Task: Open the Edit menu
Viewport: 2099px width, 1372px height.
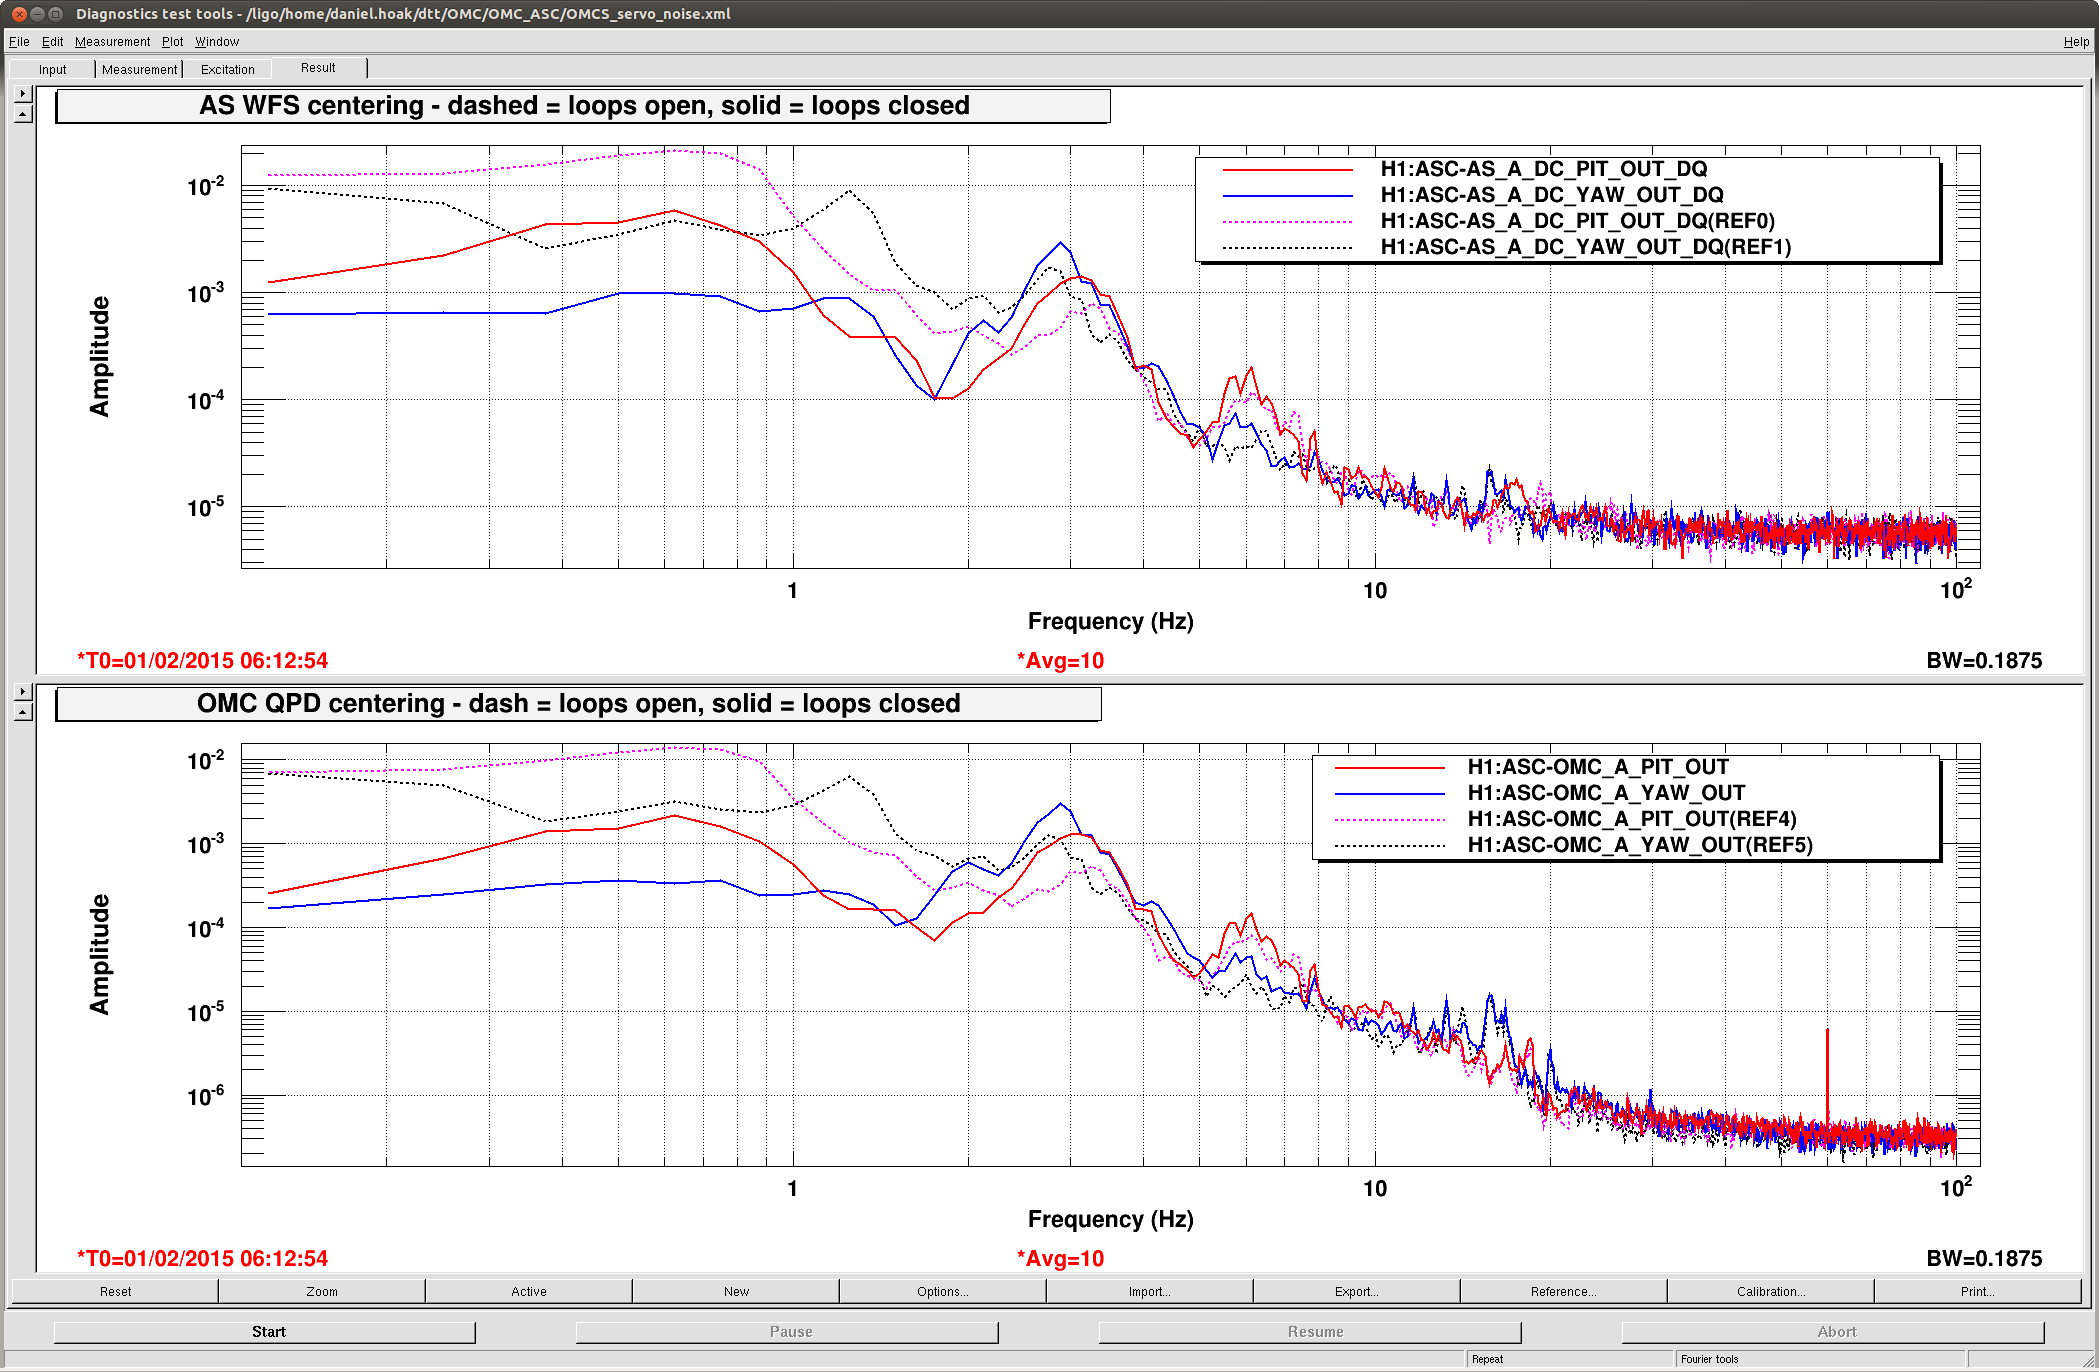Action: [52, 41]
